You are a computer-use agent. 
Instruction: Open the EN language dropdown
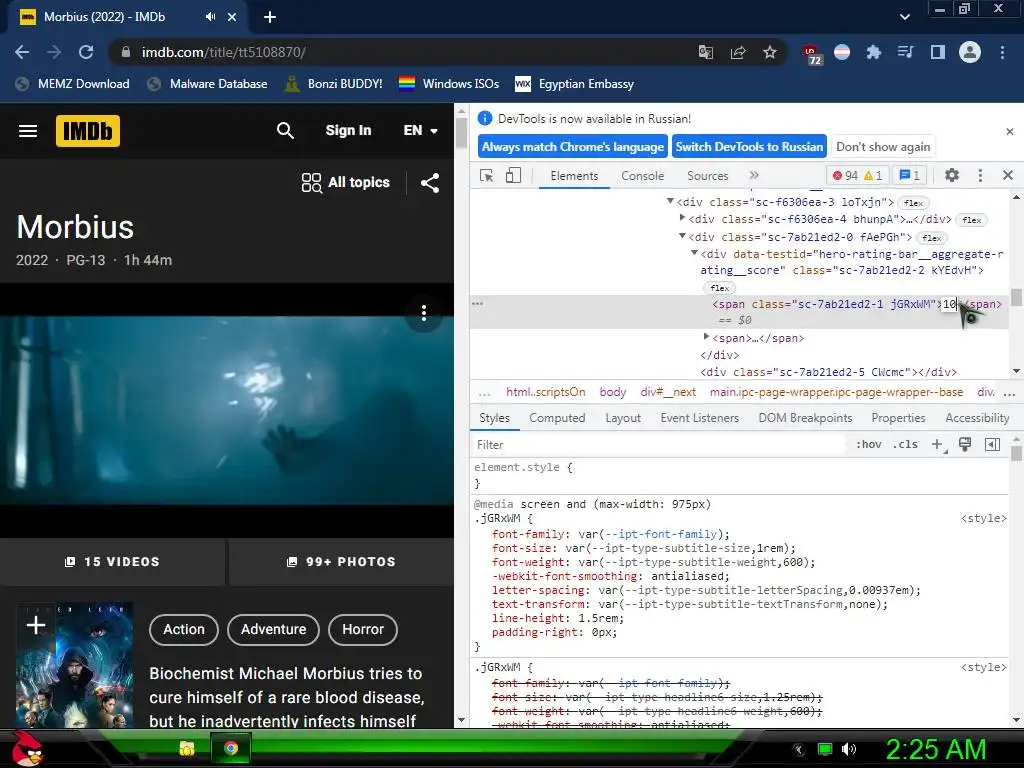[421, 131]
